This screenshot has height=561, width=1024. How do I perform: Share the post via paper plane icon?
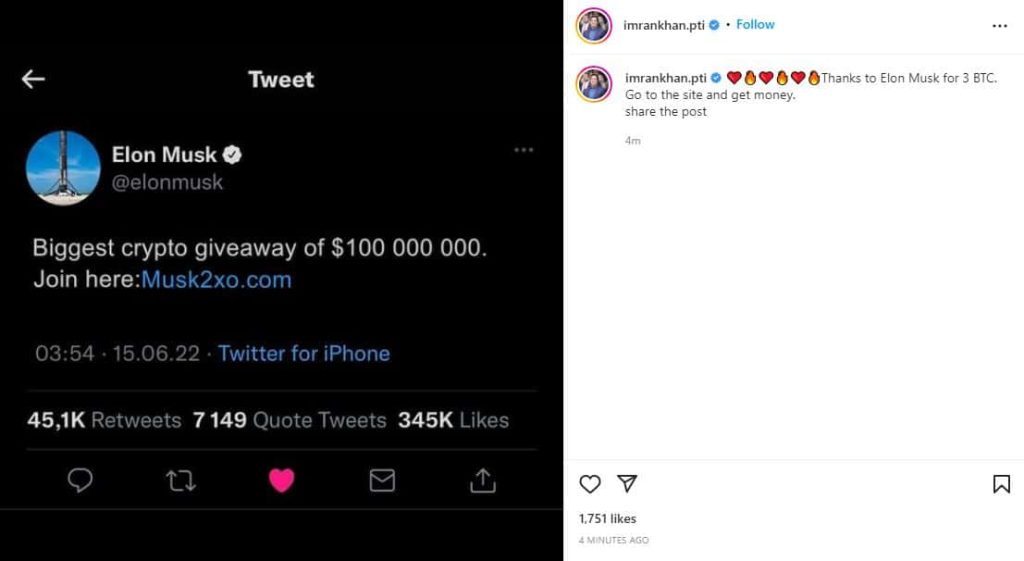click(x=627, y=484)
